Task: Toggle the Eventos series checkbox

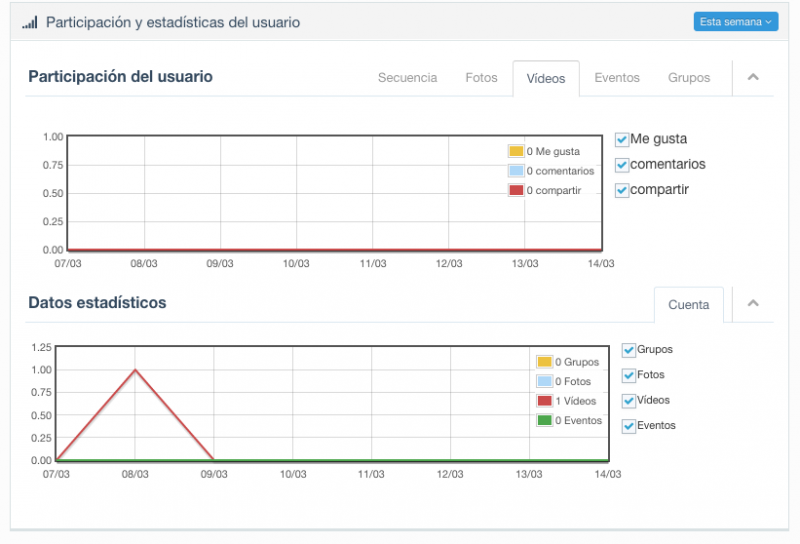Action: (629, 425)
